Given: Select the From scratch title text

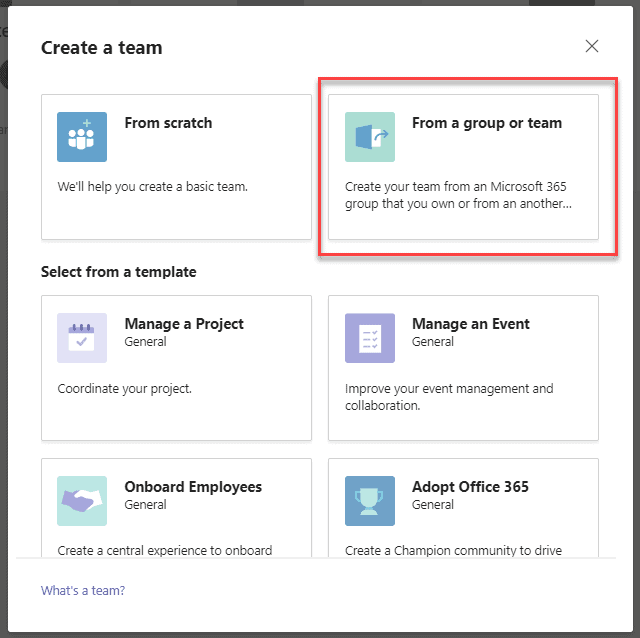Looking at the screenshot, I should coord(168,123).
